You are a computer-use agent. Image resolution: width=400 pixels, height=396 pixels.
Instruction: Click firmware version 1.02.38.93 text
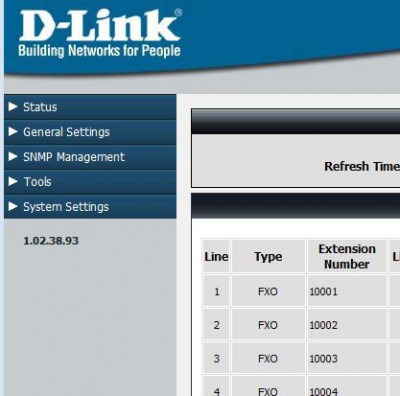51,241
